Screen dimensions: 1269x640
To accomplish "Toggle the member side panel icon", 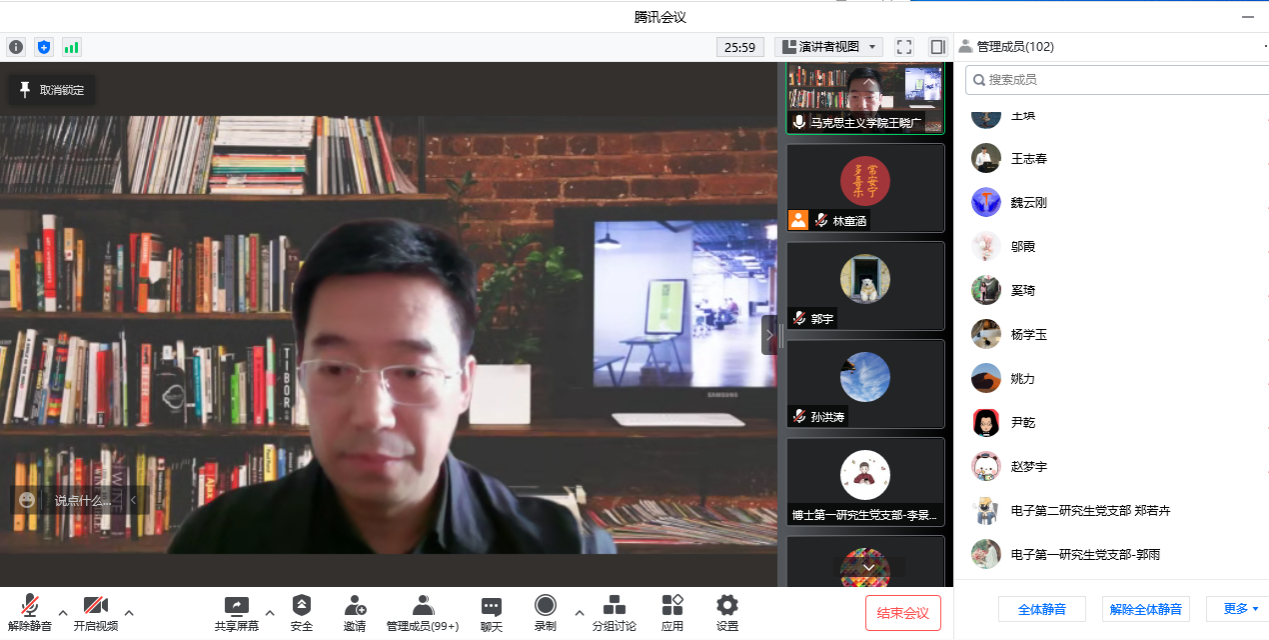I will pos(937,47).
